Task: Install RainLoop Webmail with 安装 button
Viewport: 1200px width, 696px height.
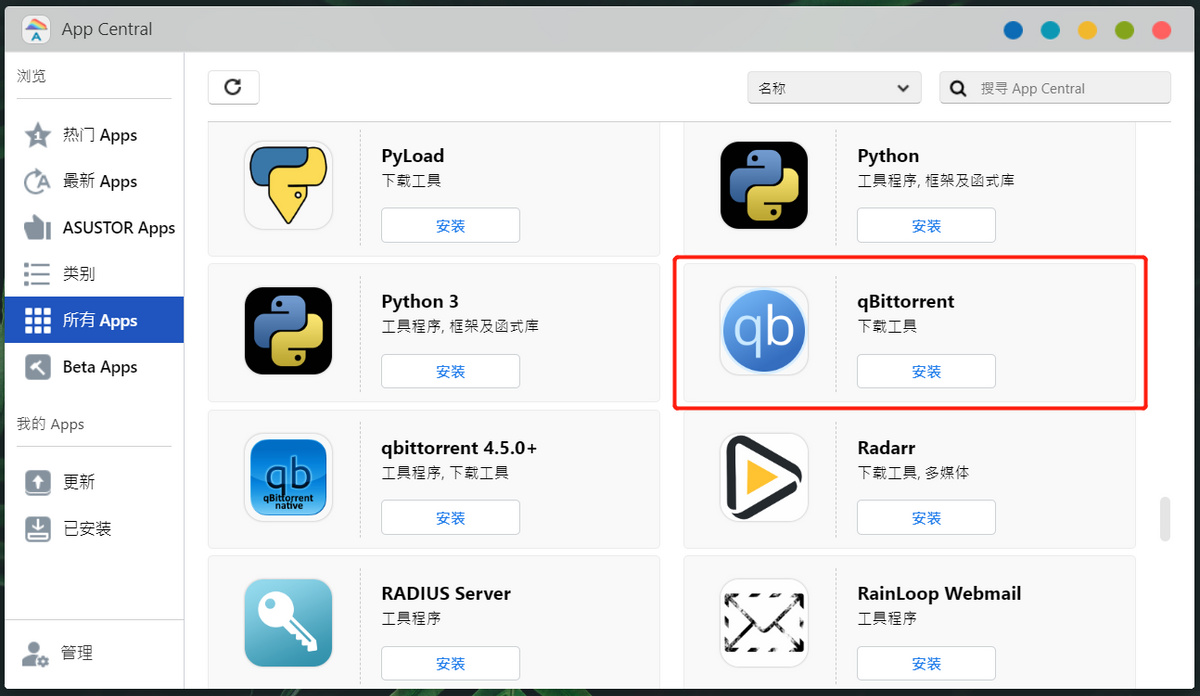Action: [926, 663]
